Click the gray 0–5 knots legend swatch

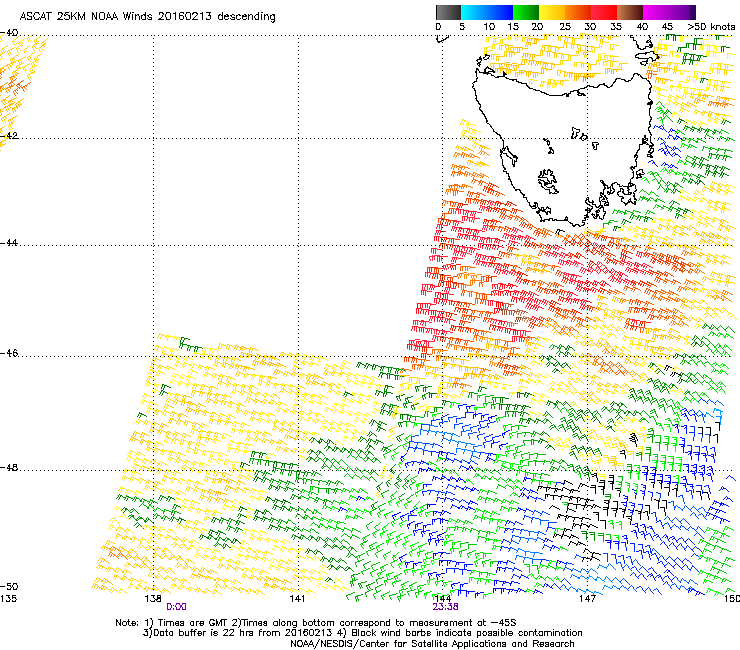[448, 12]
